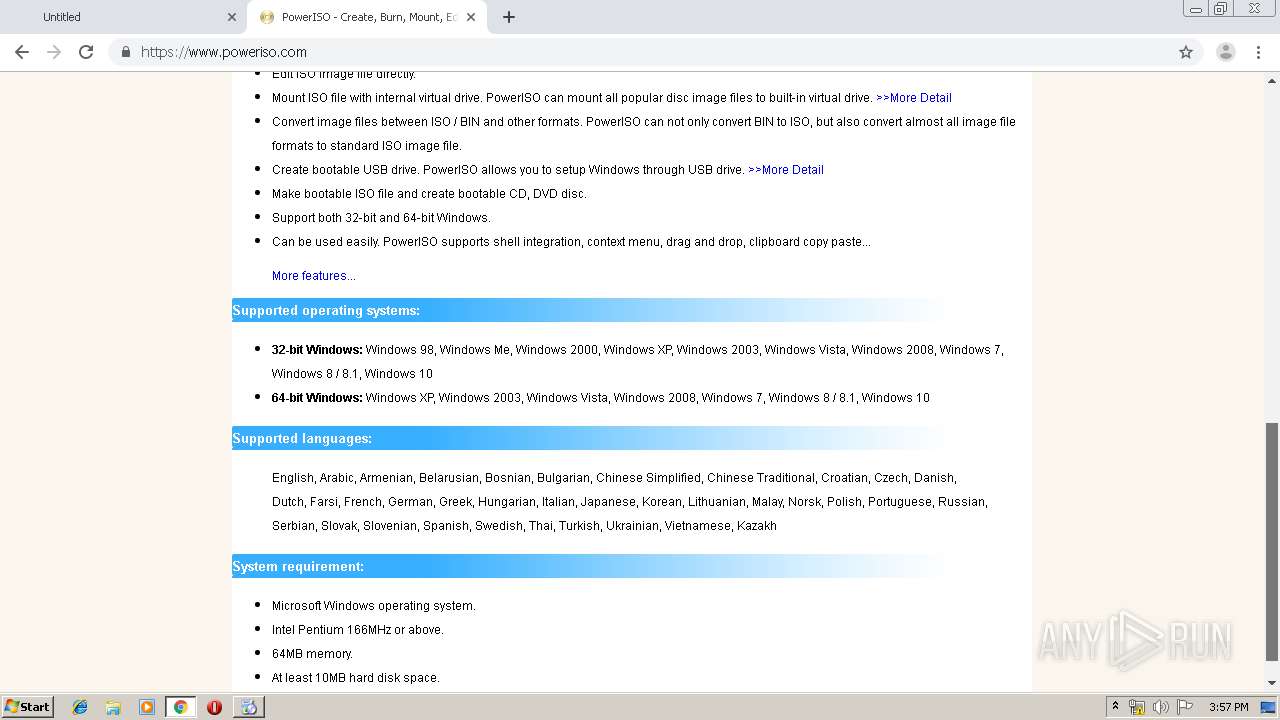Click the browser forward arrow
This screenshot has width=1280, height=720.
click(54, 52)
